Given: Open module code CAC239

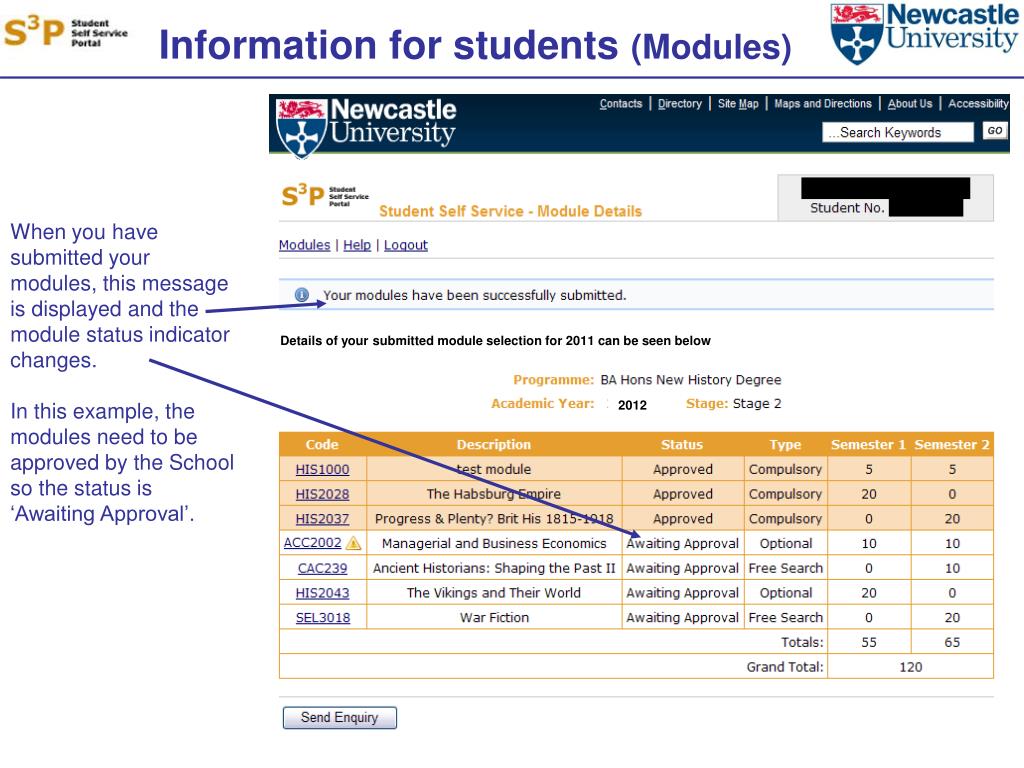Looking at the screenshot, I should 322,568.
